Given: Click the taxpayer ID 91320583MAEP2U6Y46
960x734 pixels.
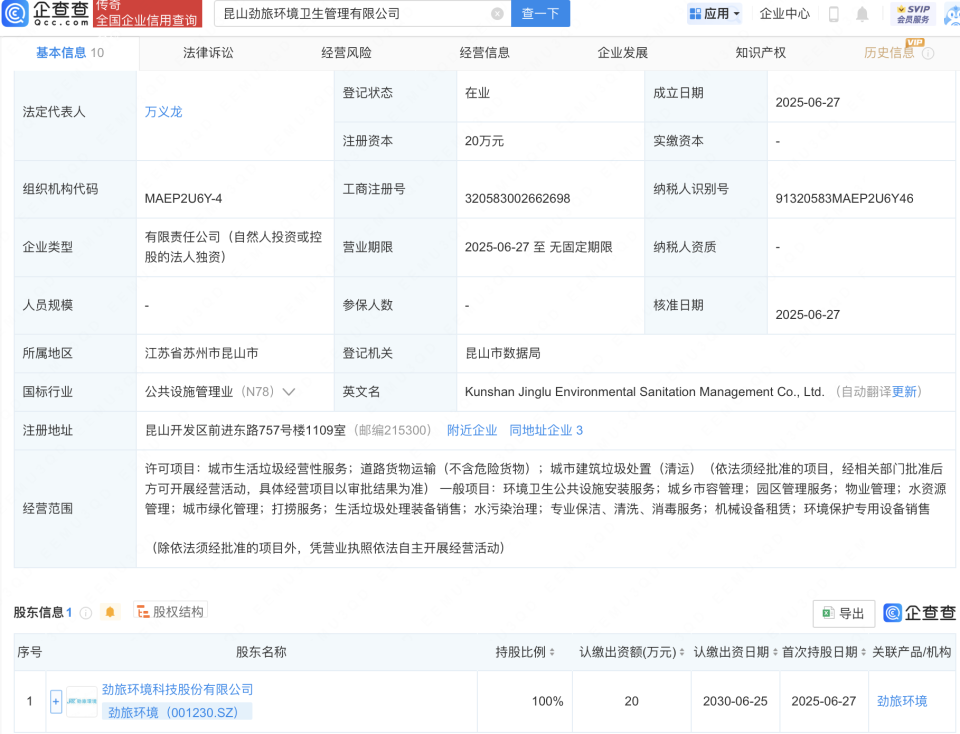Looking at the screenshot, I should click(x=844, y=198).
